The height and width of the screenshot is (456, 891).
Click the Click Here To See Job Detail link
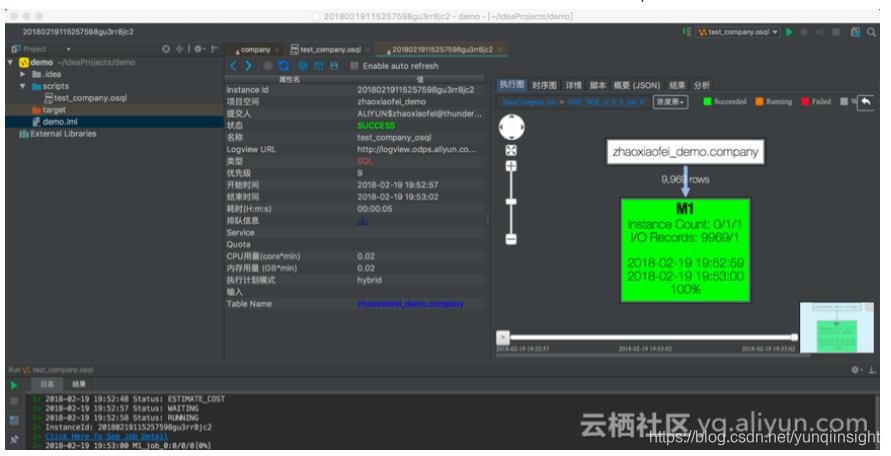click(106, 437)
